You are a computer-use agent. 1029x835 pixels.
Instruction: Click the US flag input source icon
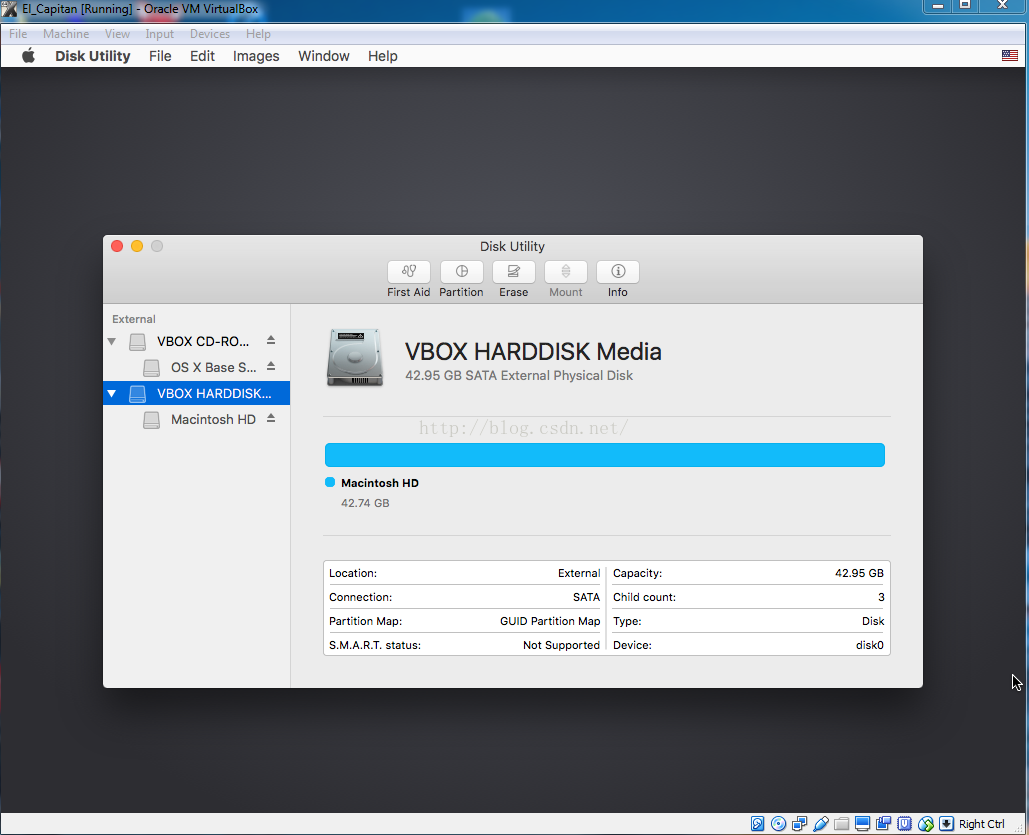click(x=1009, y=56)
